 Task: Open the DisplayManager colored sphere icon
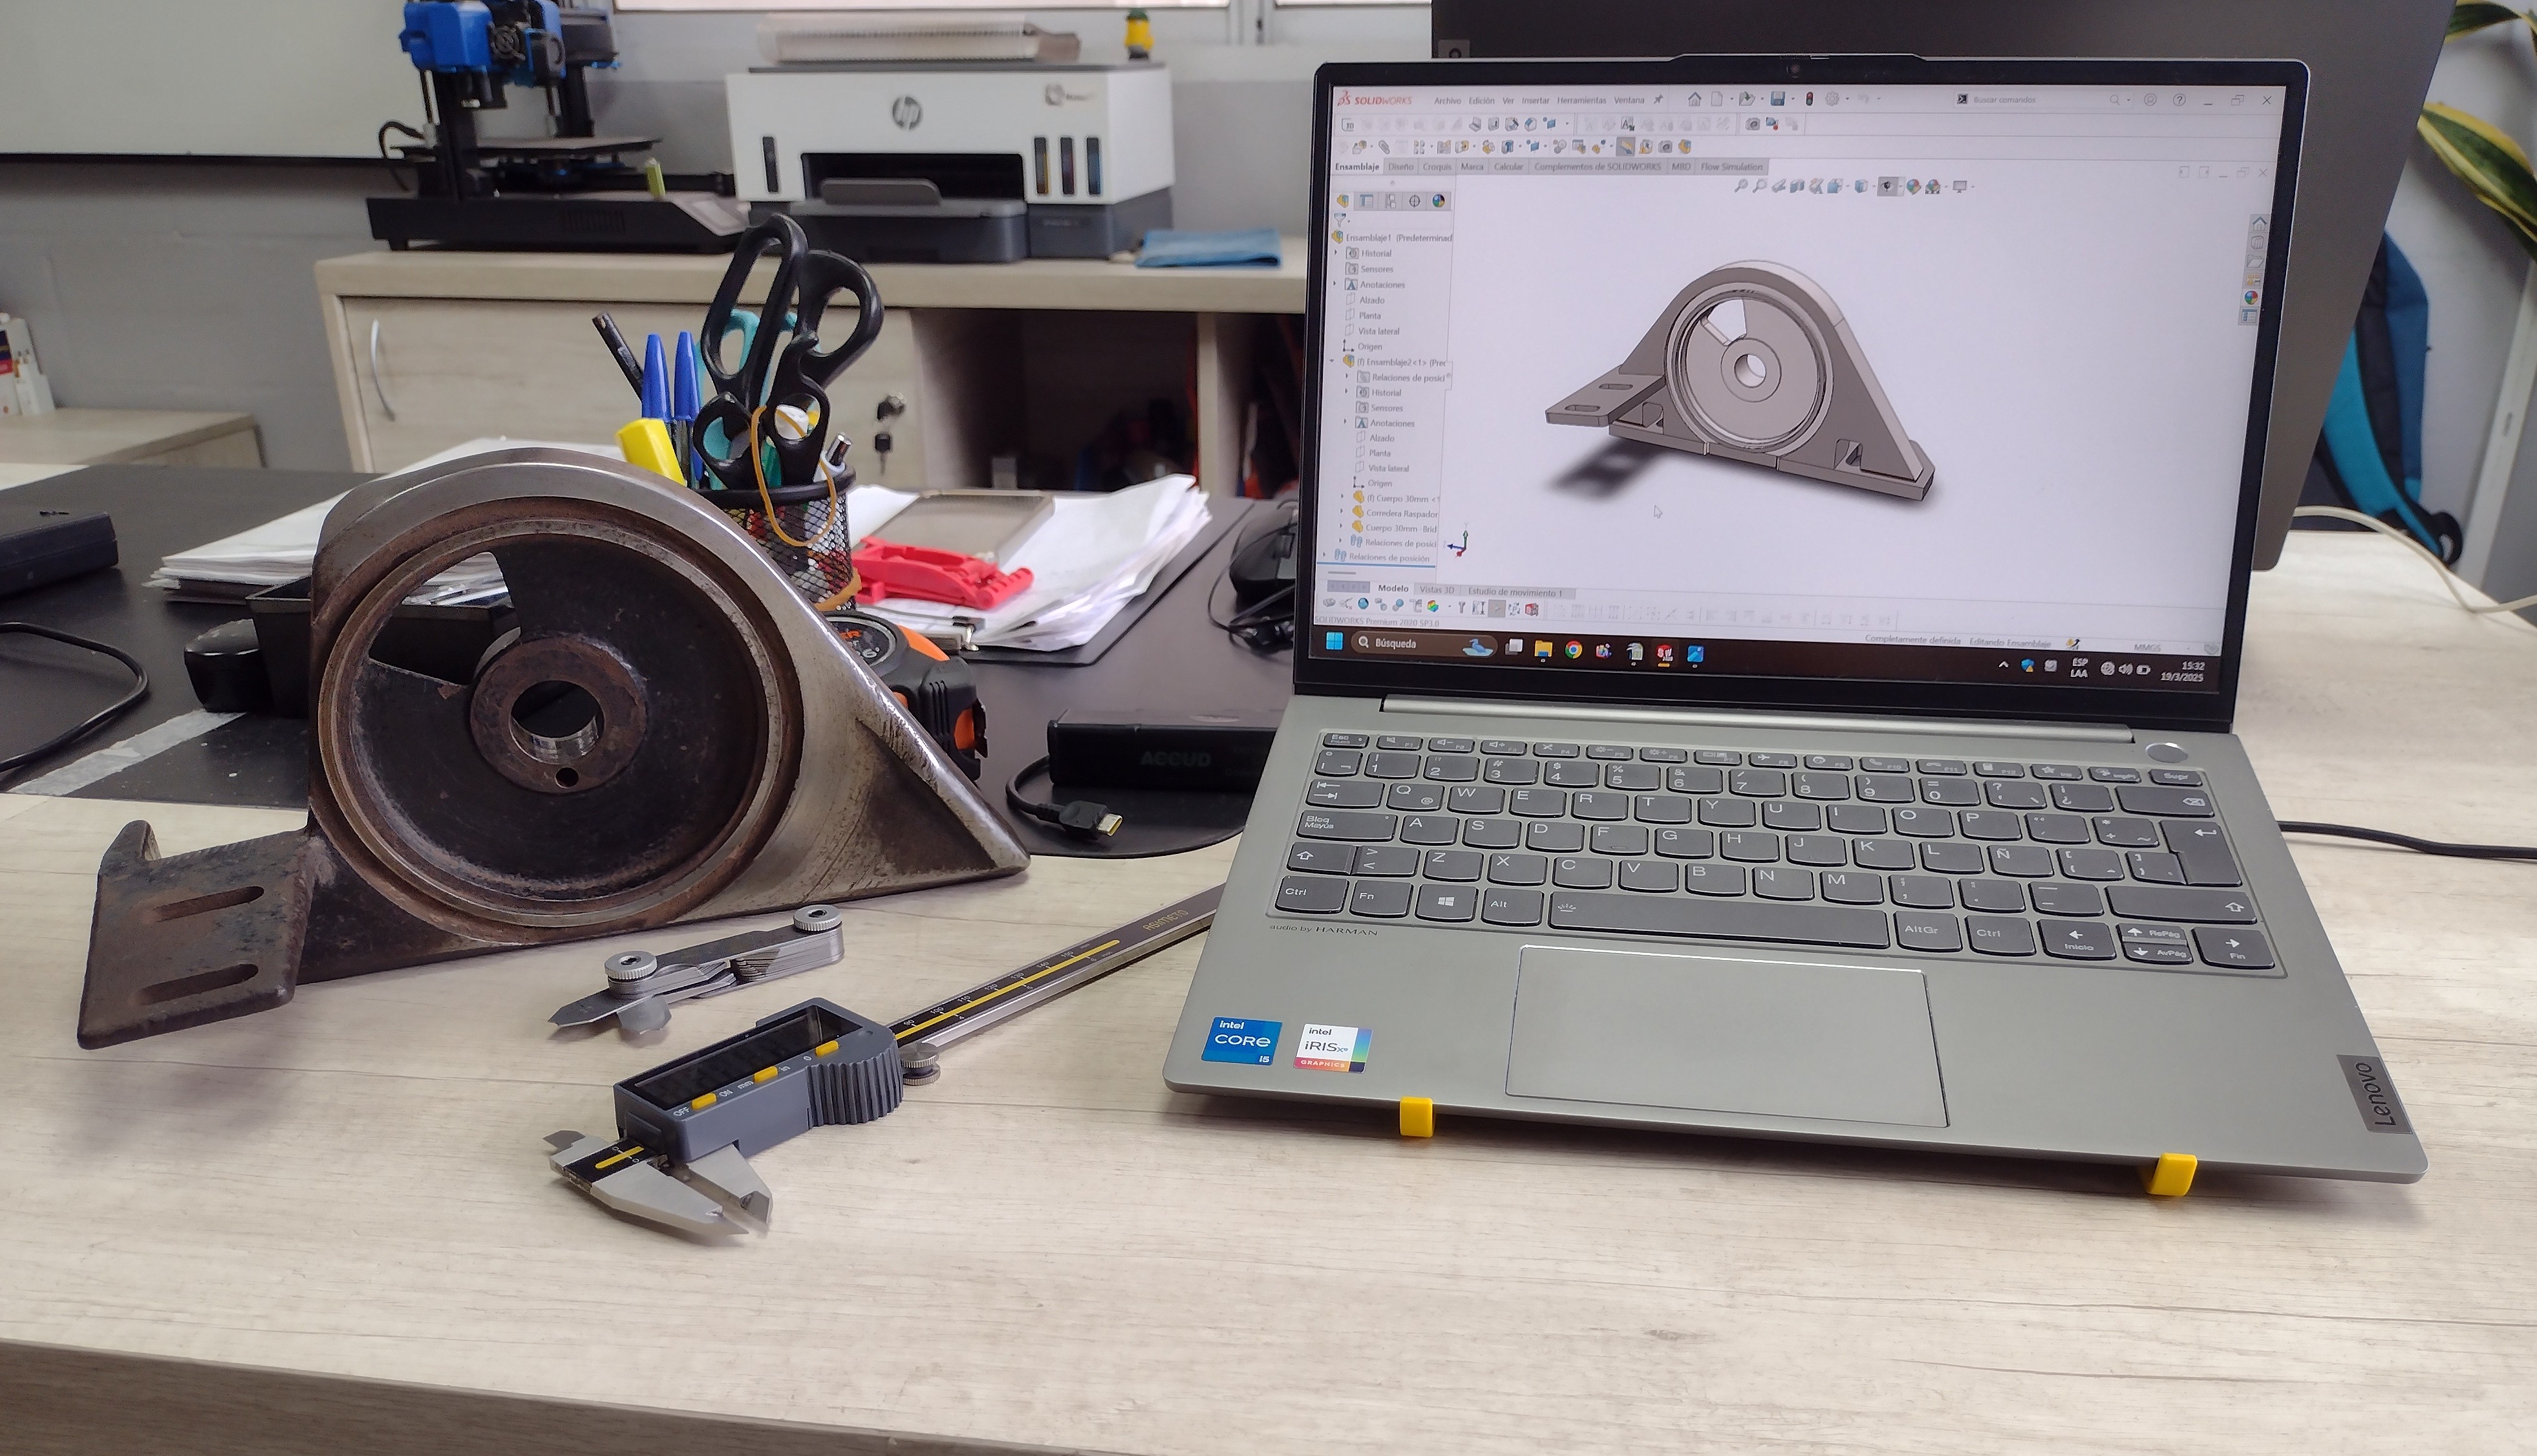(x=1438, y=201)
